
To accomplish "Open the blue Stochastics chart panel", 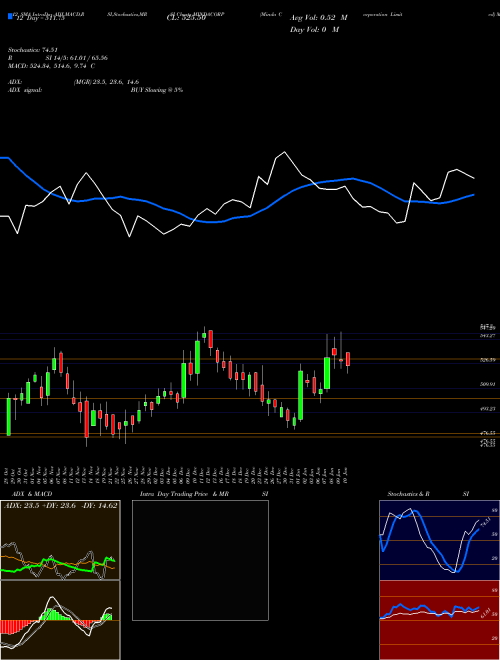I will click(439, 540).
